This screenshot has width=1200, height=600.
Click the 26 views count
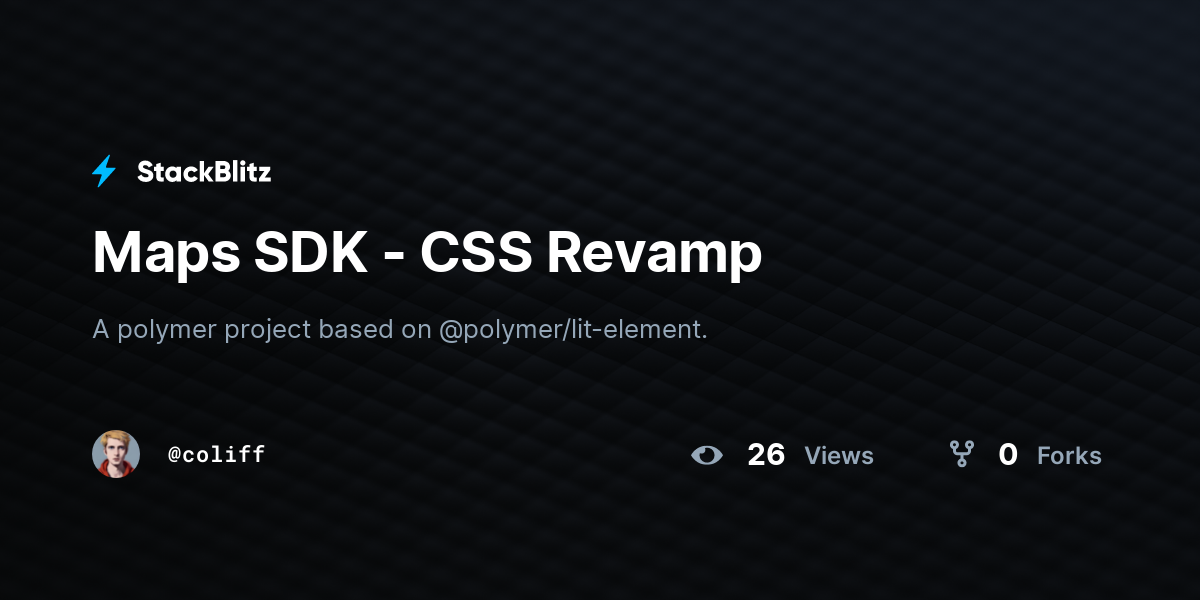tap(766, 455)
